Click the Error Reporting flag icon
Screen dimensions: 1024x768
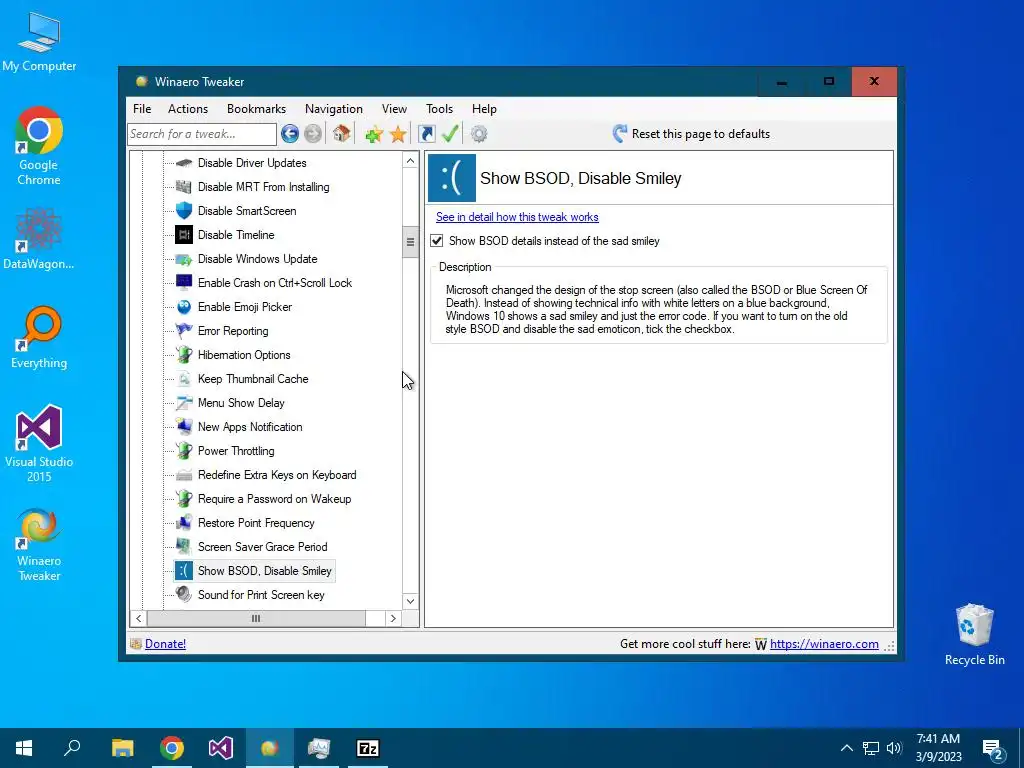pos(184,330)
